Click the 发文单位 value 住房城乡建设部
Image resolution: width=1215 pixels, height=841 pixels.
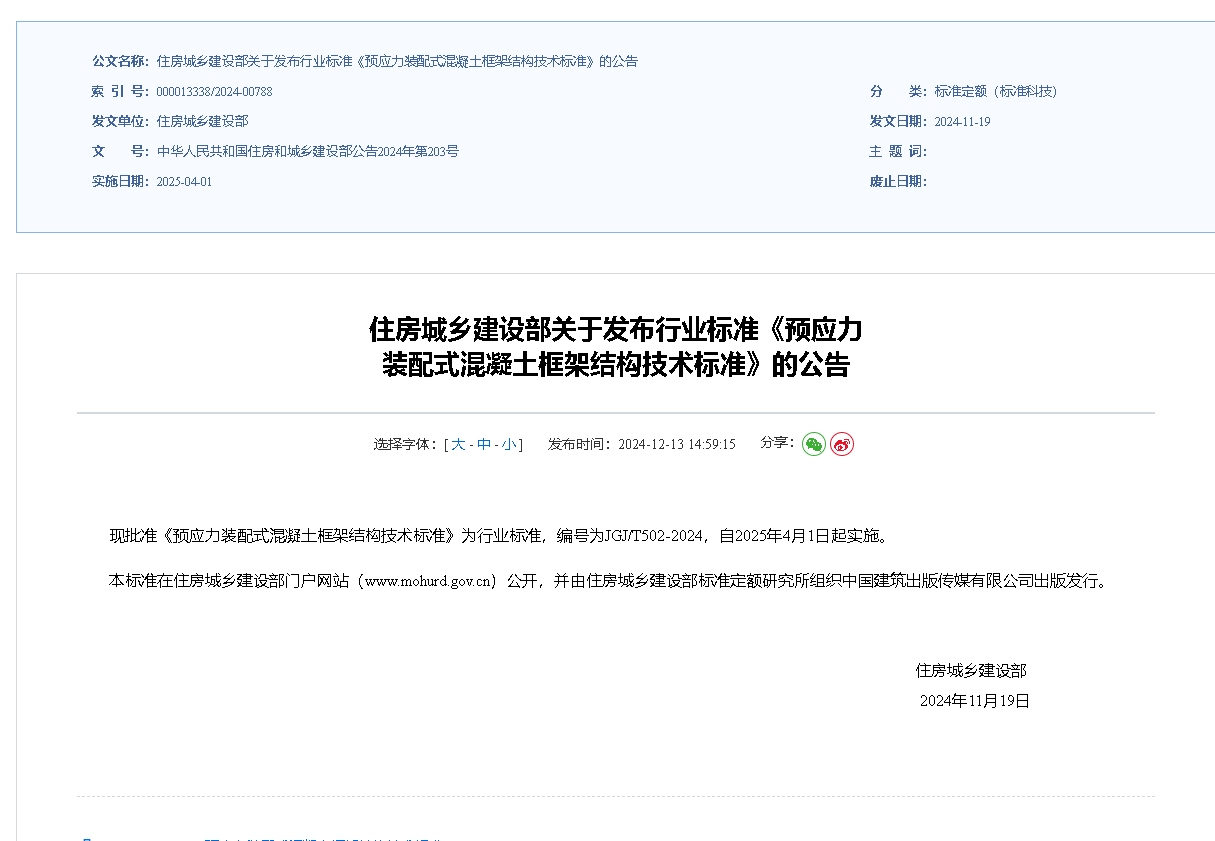(x=202, y=121)
